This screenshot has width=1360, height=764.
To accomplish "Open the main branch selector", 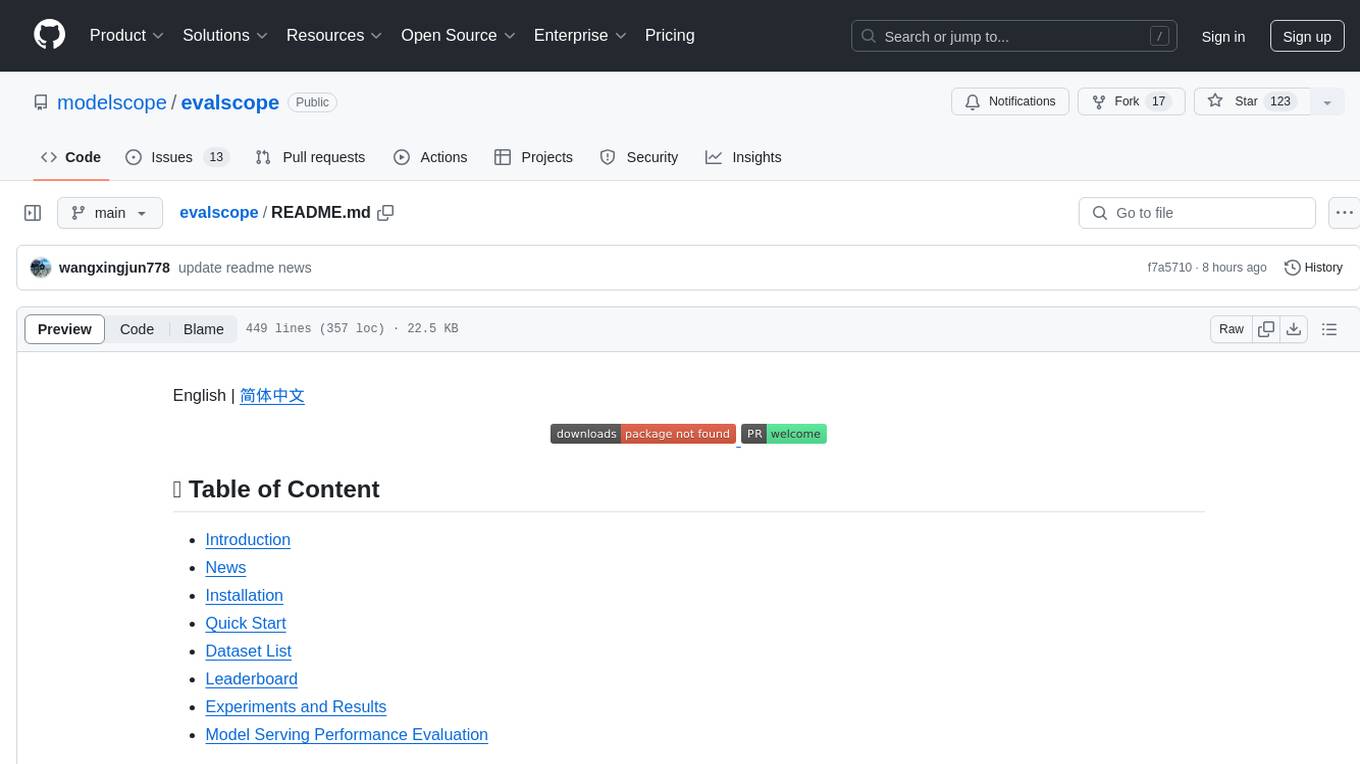I will (110, 213).
